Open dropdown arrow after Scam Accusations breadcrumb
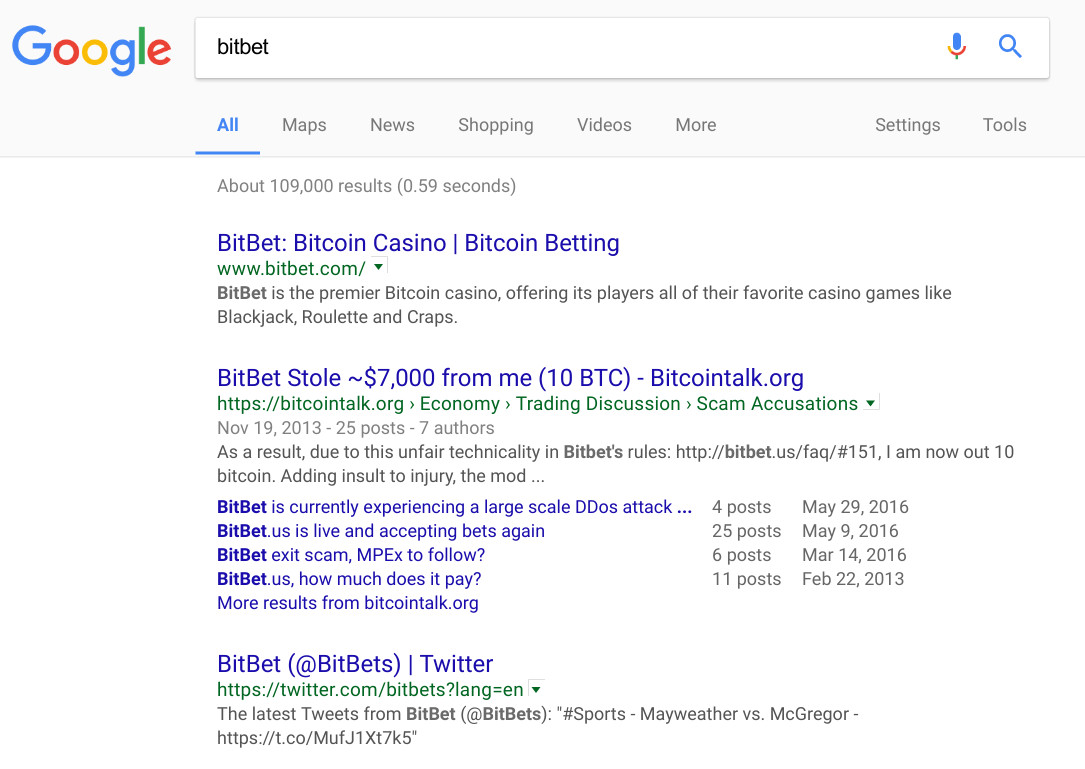 pyautogui.click(x=870, y=402)
